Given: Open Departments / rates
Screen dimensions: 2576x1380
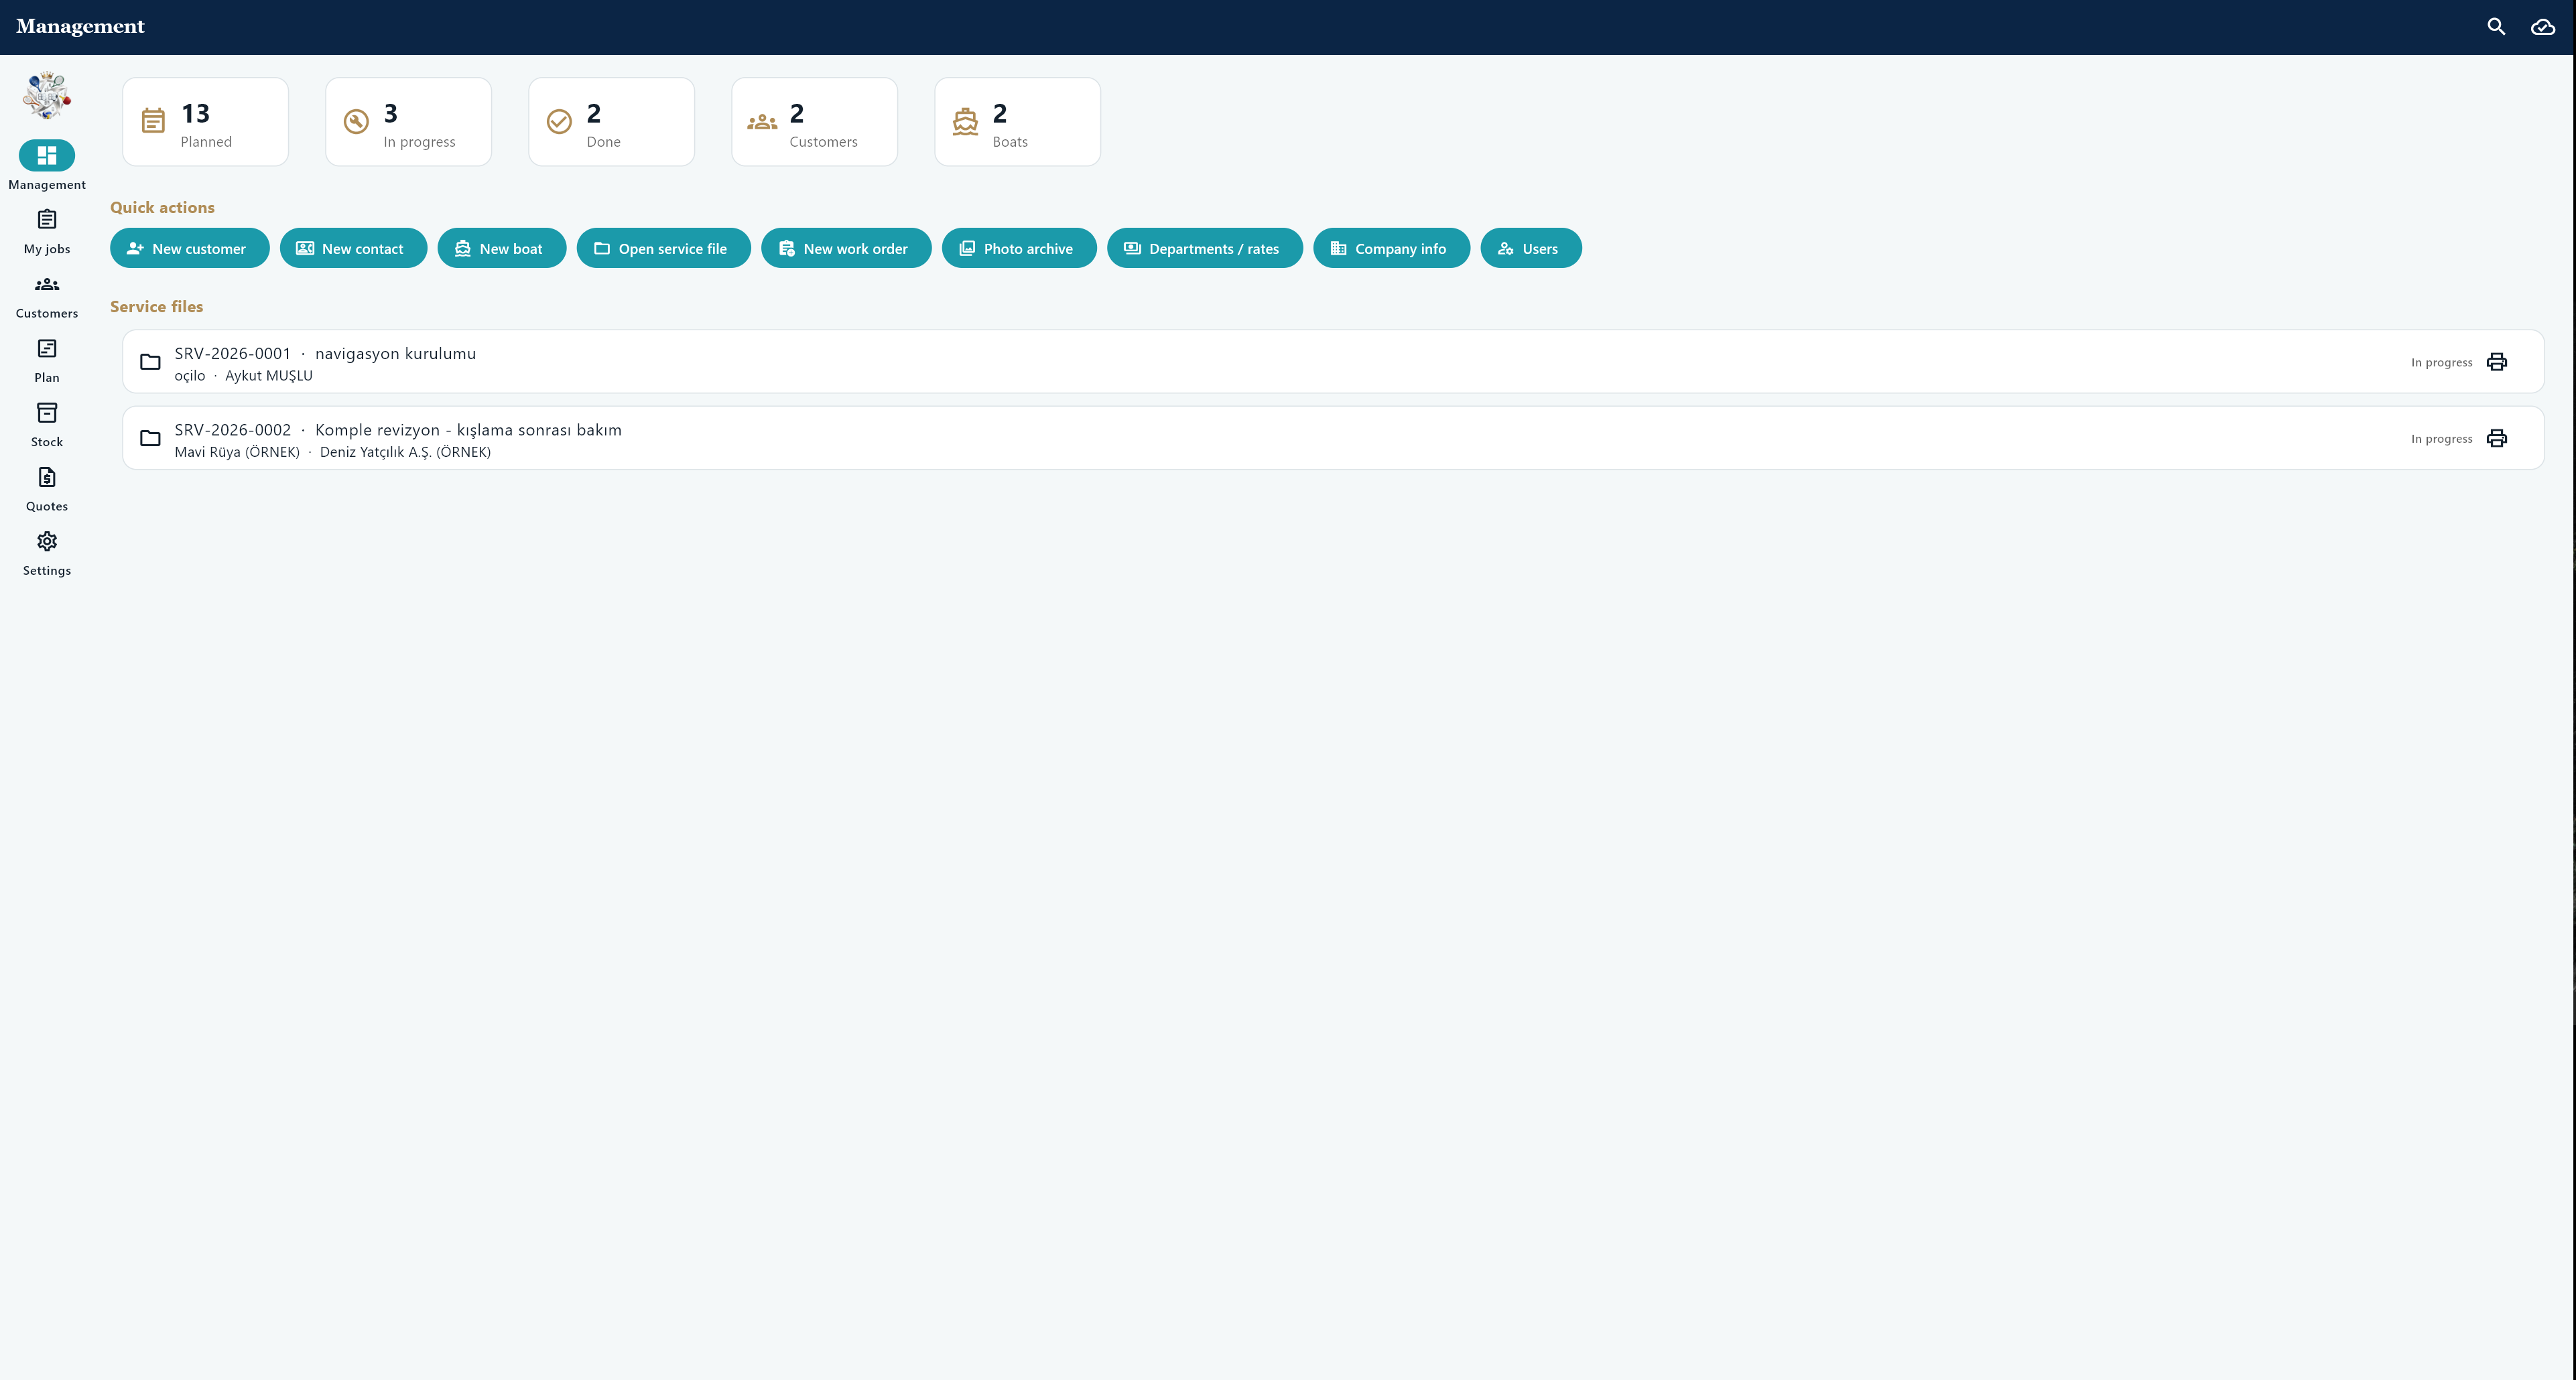Looking at the screenshot, I should 1204,248.
